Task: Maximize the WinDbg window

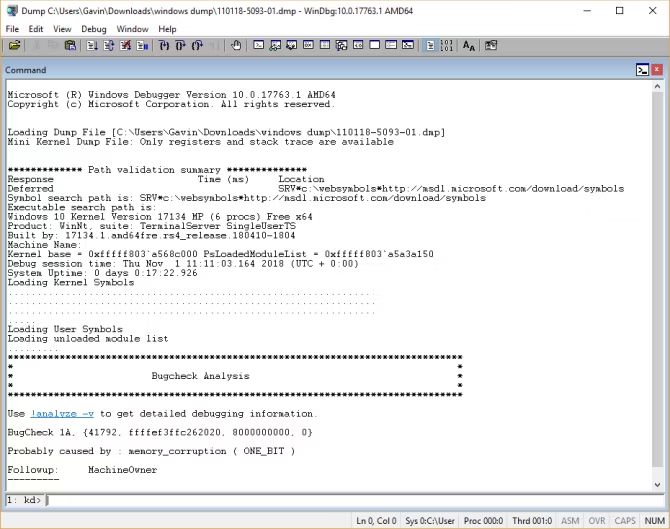Action: point(620,11)
